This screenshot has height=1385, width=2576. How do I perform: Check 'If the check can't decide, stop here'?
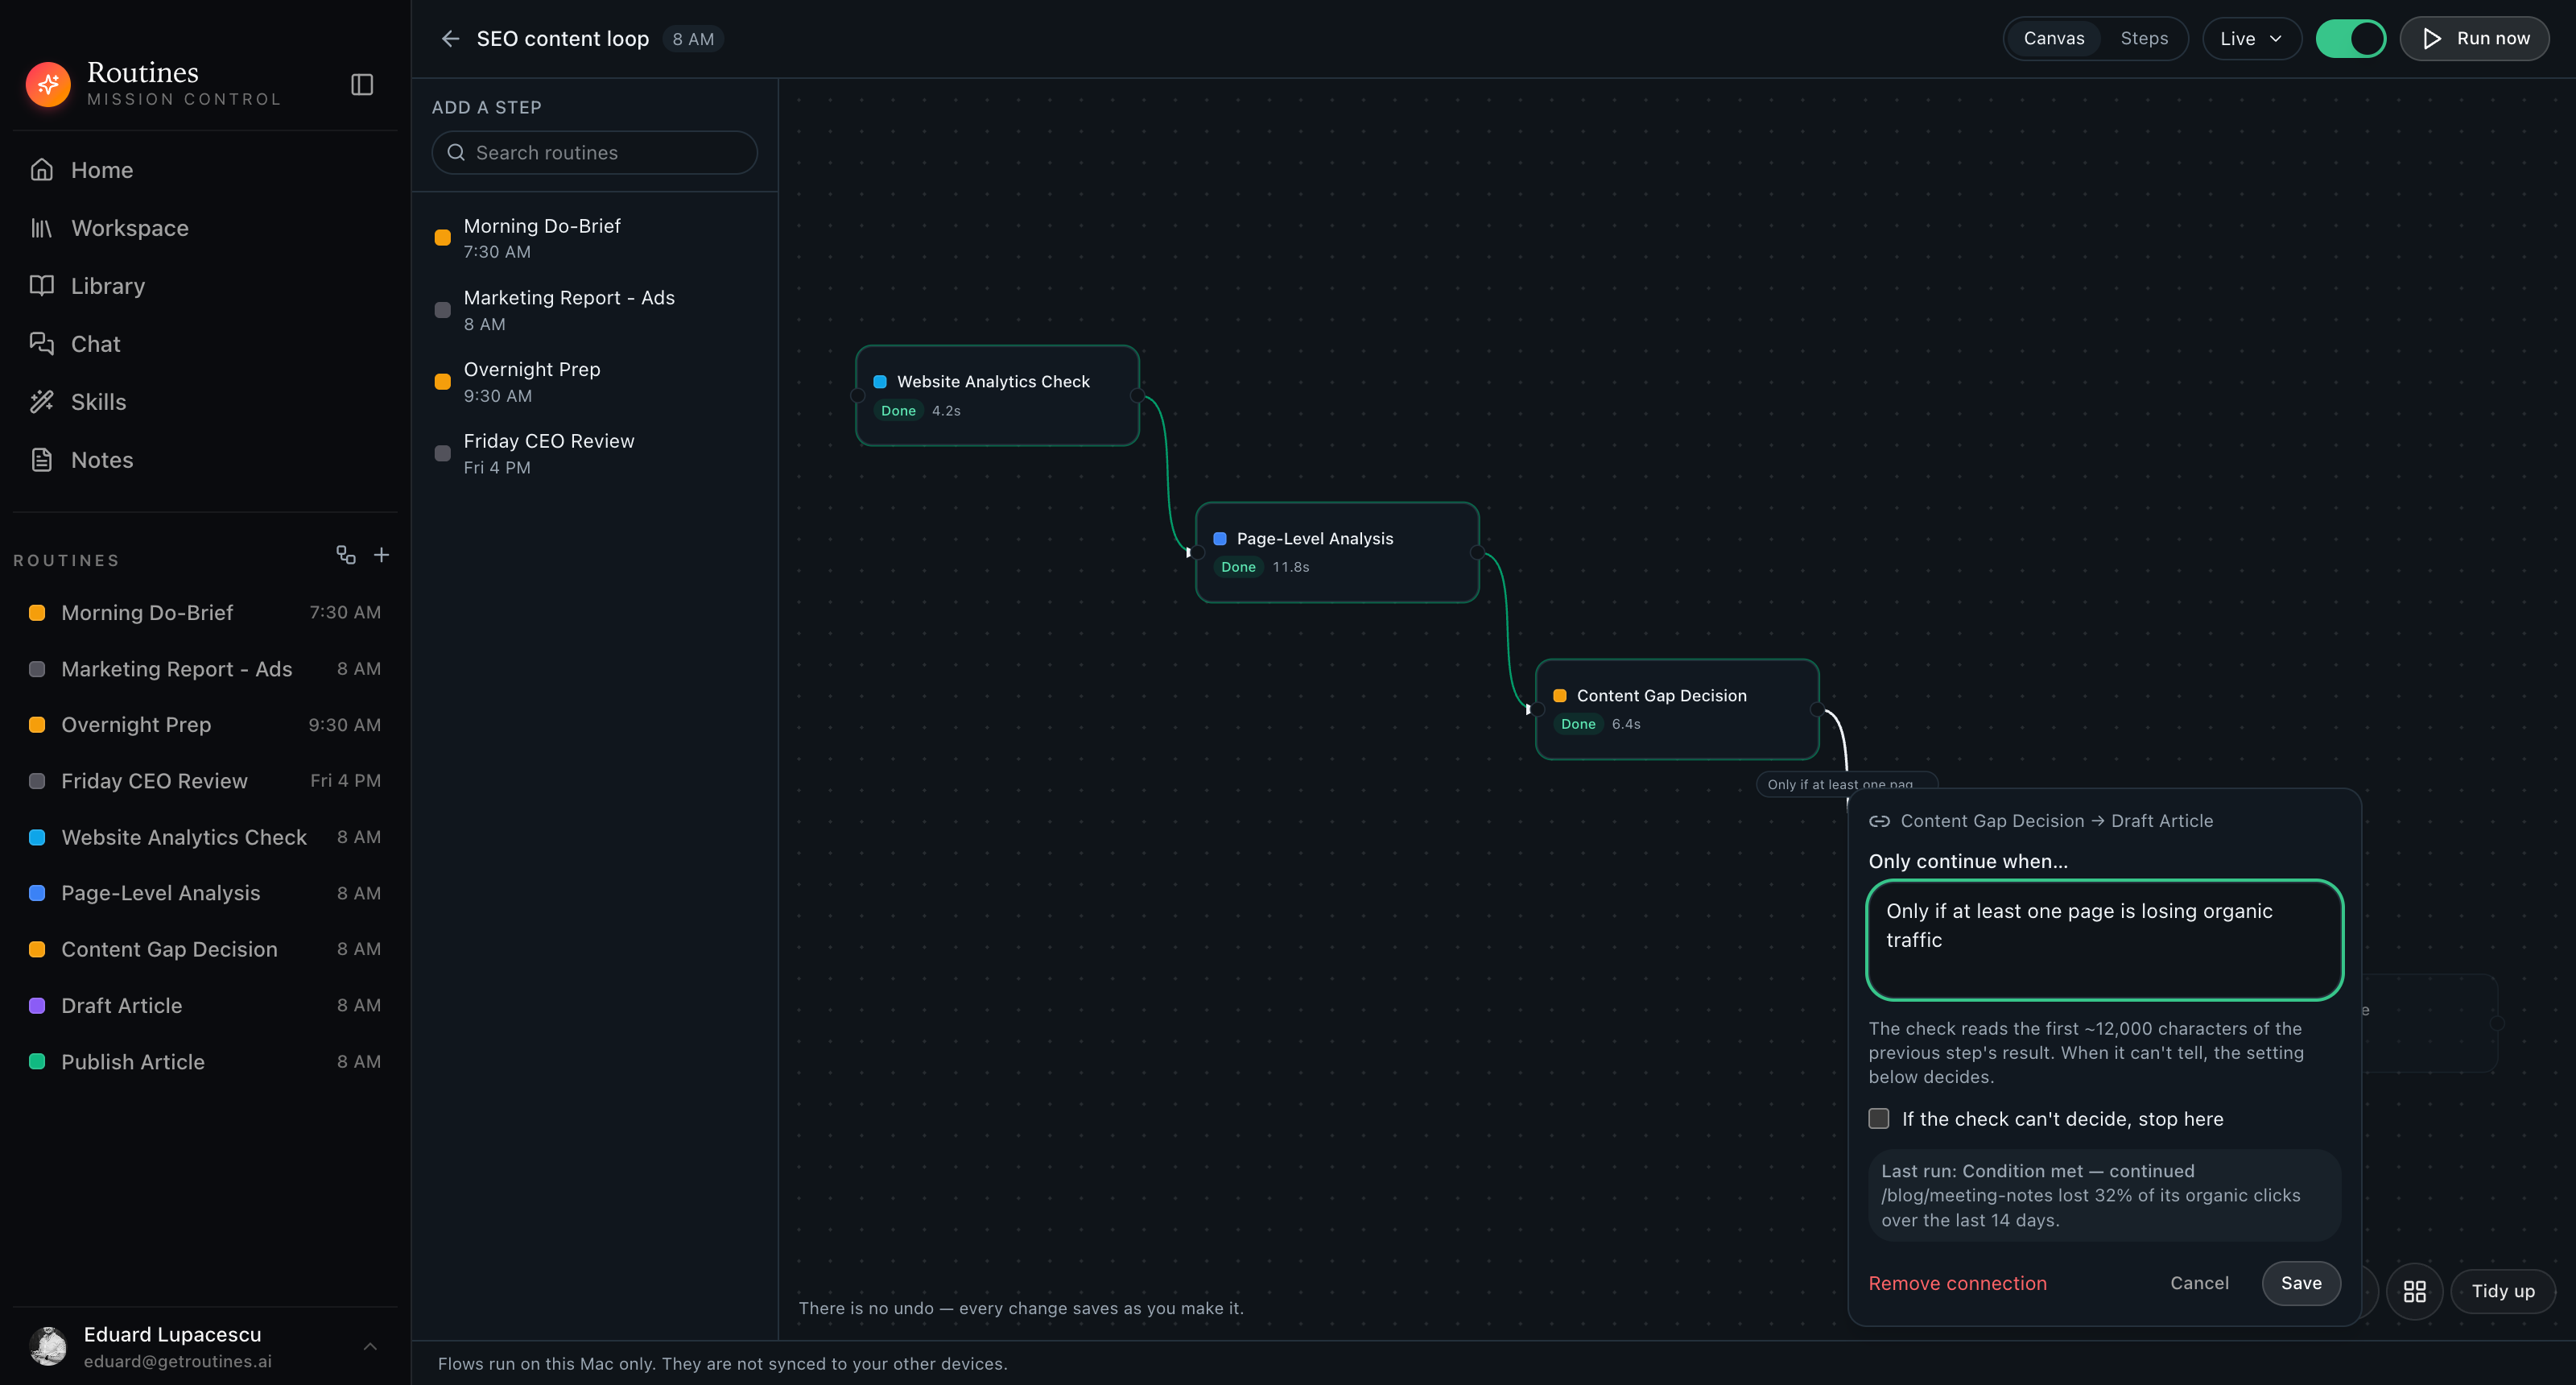(x=1879, y=1119)
